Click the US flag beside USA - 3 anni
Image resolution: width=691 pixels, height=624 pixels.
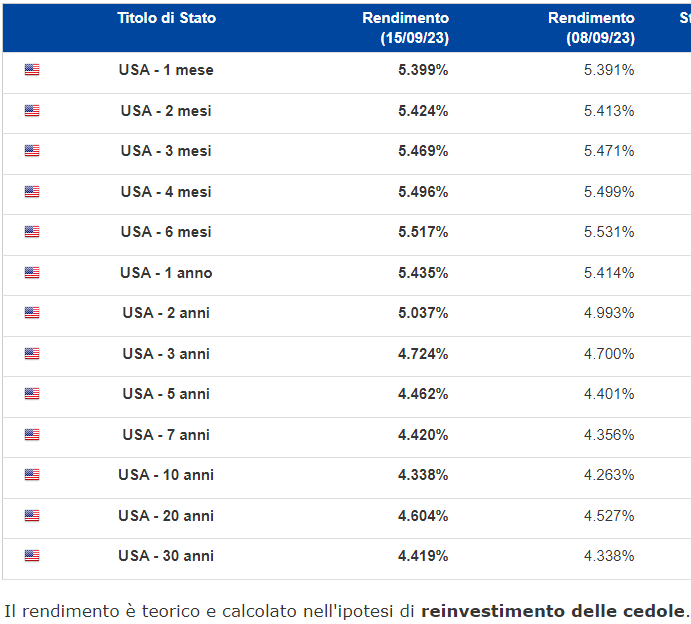tap(32, 354)
